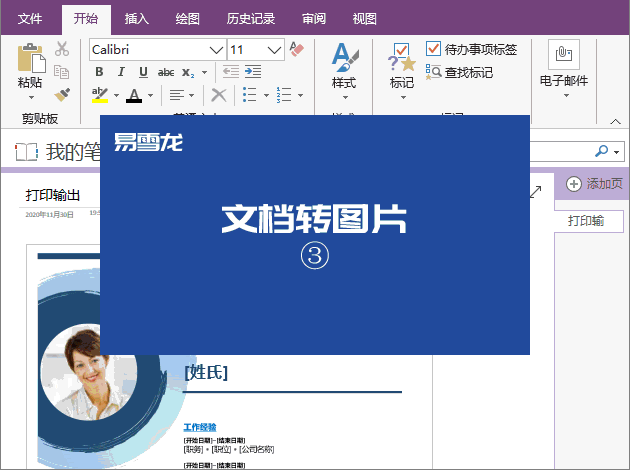Open alignment dropdown arrow
Screen dimensions: 630x470
(x=191, y=96)
